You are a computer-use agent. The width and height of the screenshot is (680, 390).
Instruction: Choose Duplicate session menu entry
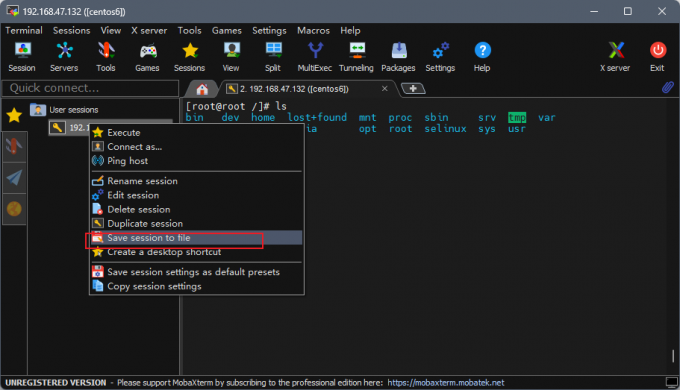196,224
